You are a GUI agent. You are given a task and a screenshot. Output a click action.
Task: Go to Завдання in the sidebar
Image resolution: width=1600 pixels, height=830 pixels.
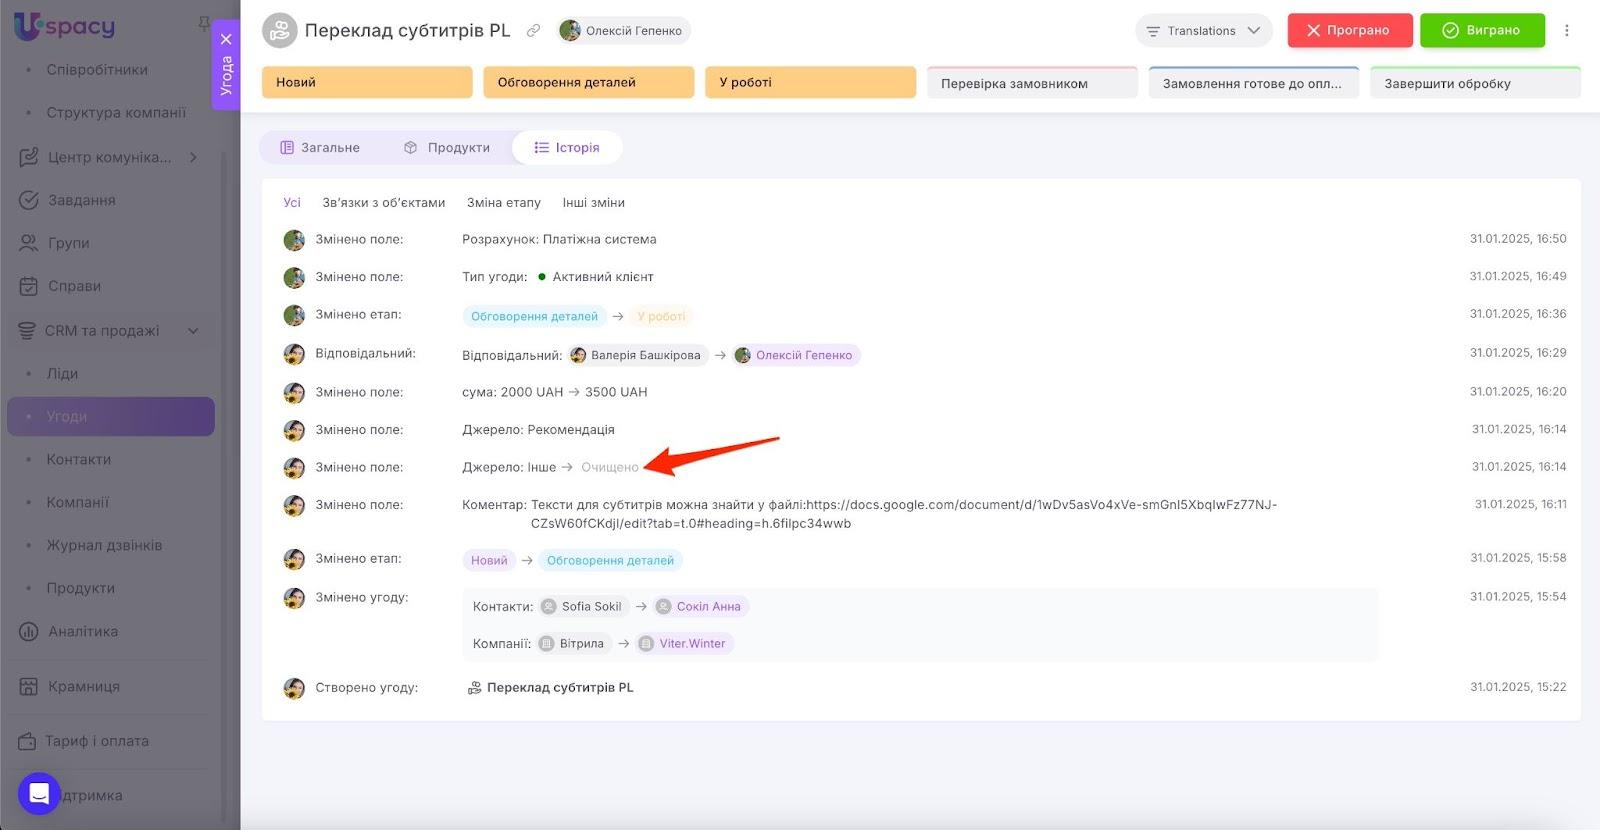(x=81, y=200)
